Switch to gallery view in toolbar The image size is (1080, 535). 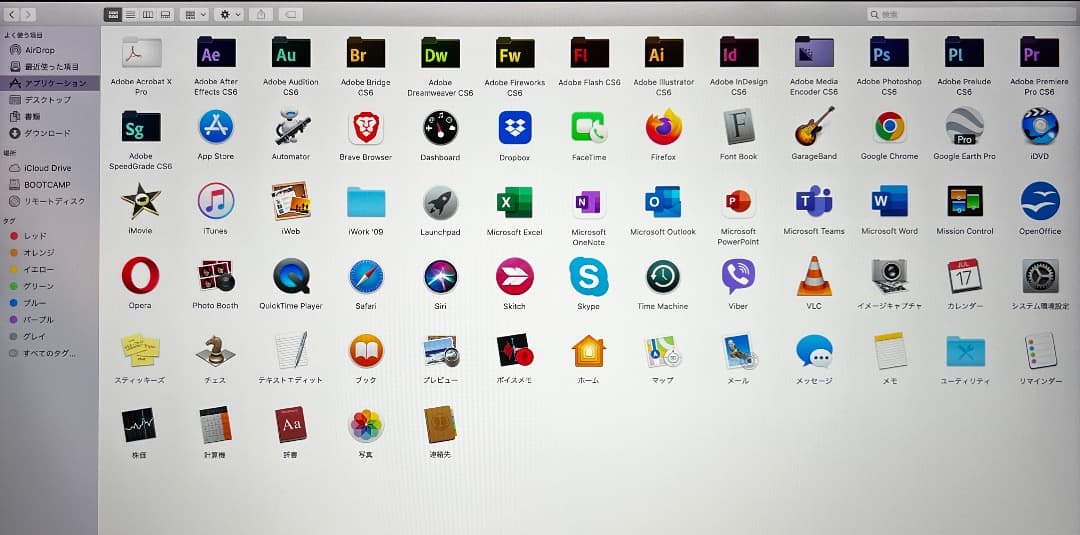(165, 14)
